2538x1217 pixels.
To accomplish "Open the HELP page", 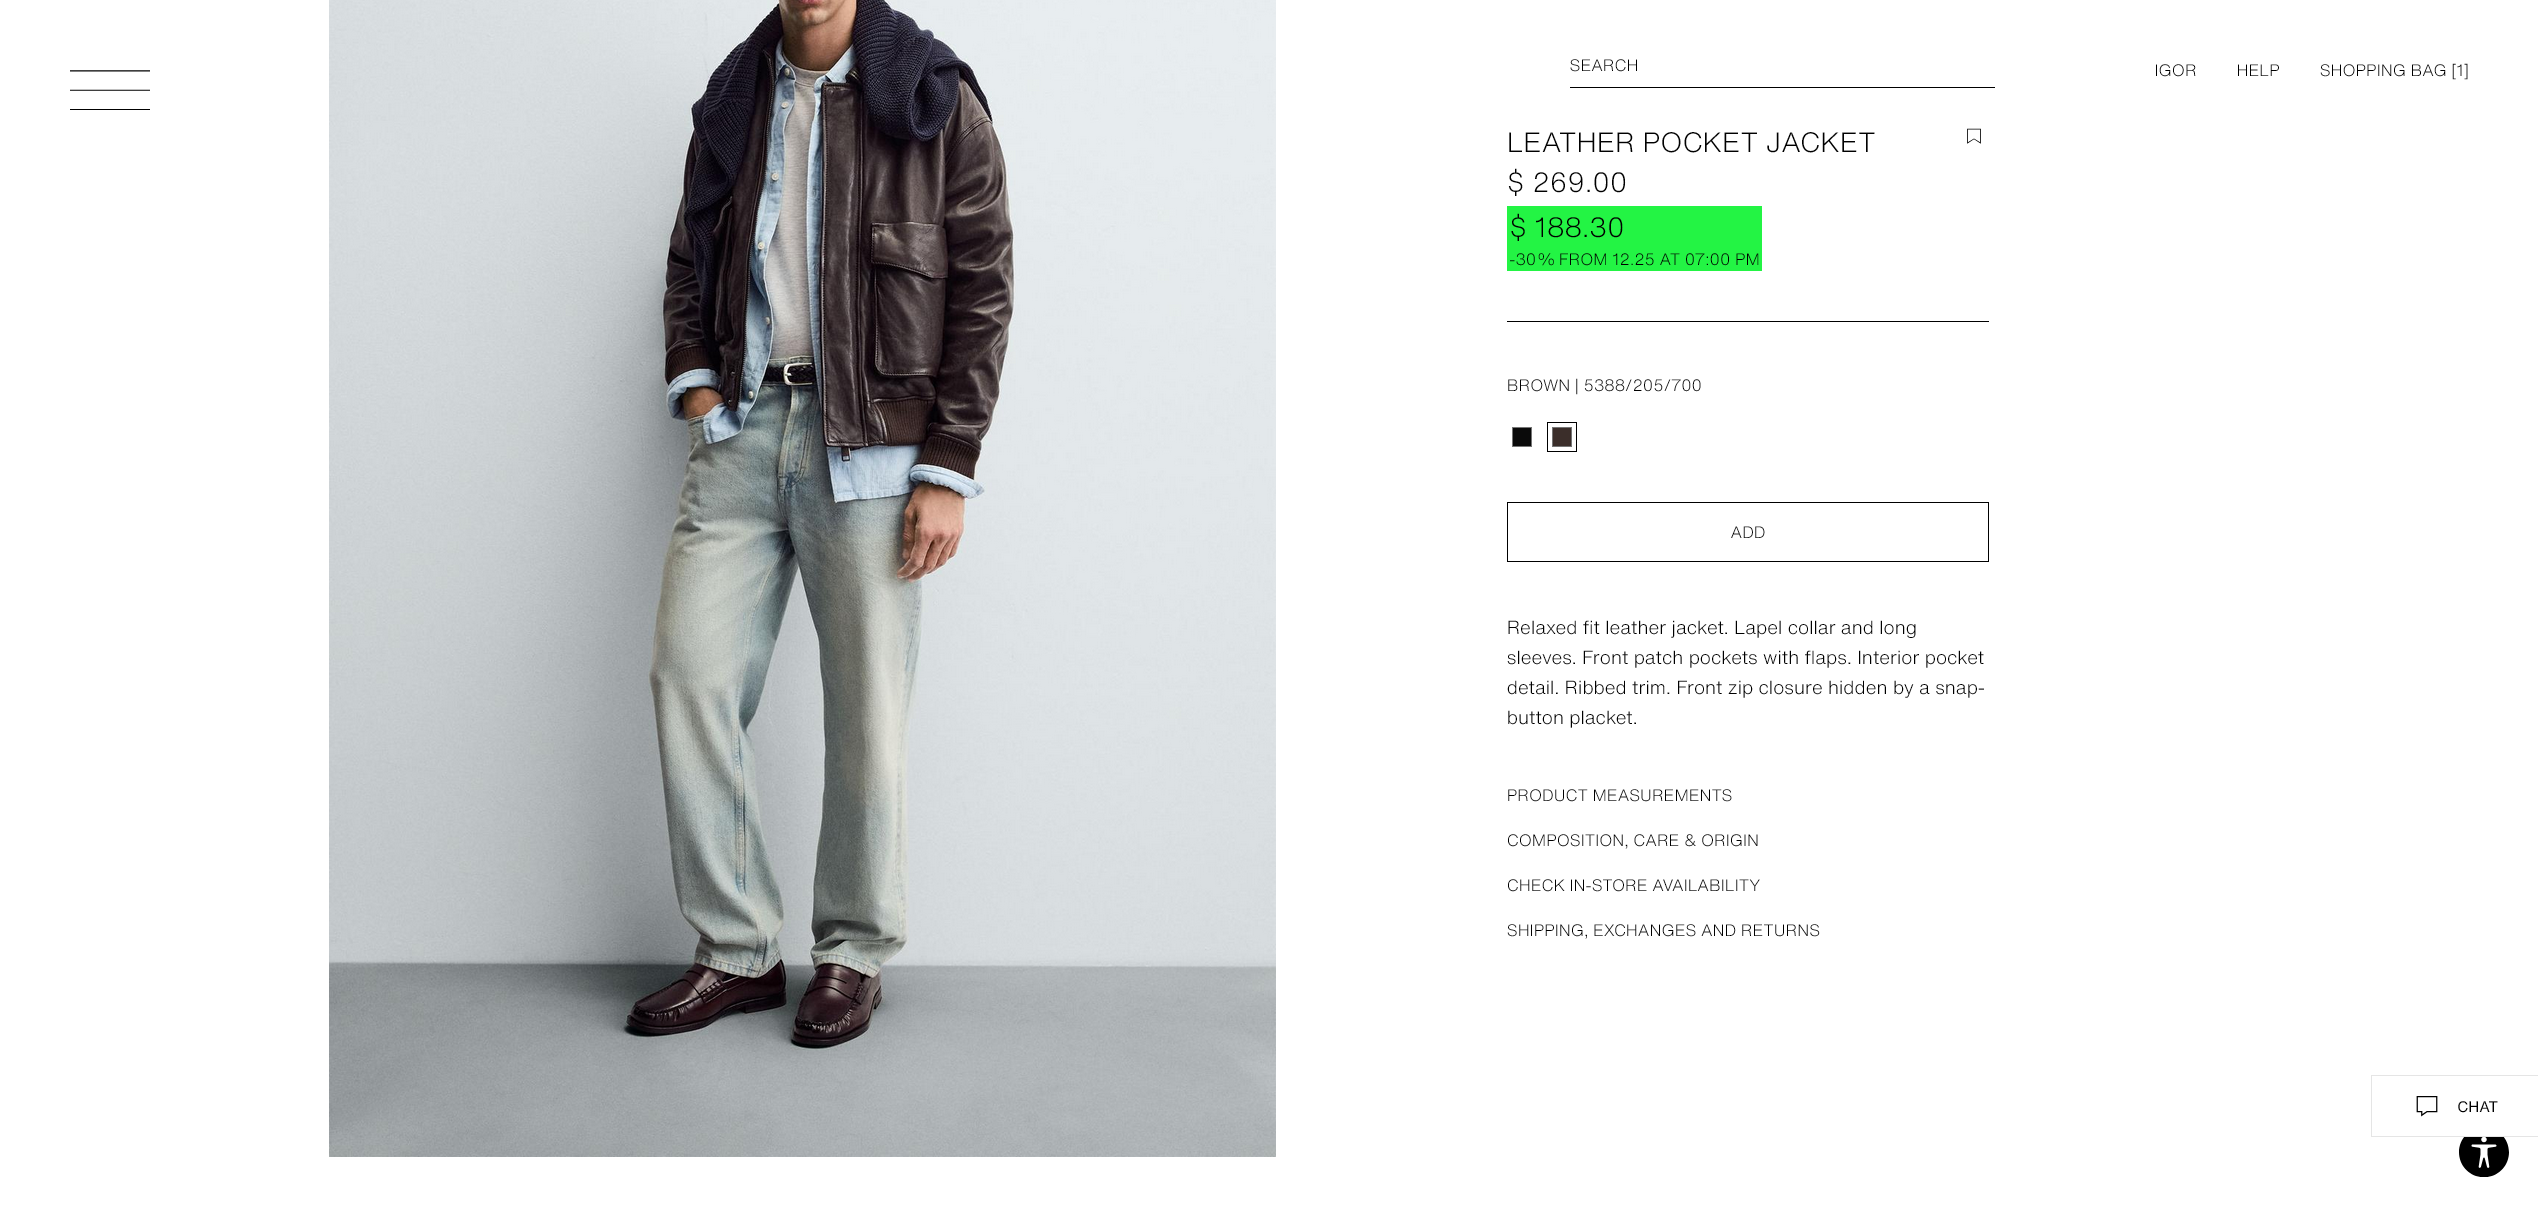I will click(x=2257, y=70).
